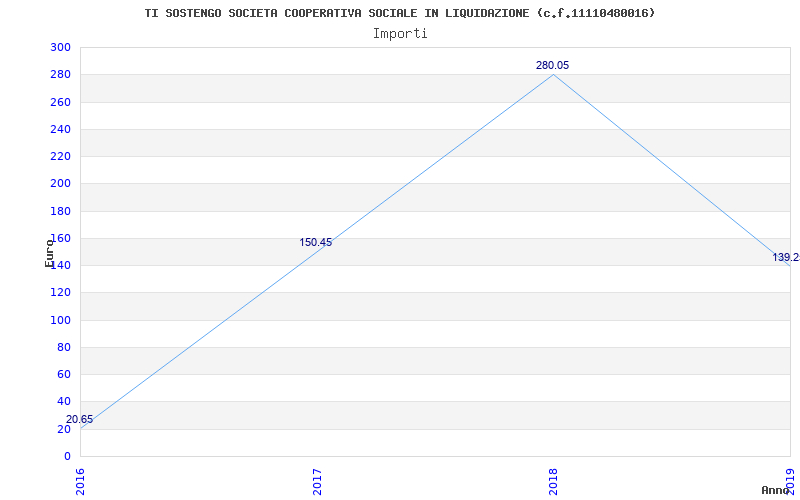Click the 280 y-axis tick label
800x500 pixels.
60,75
